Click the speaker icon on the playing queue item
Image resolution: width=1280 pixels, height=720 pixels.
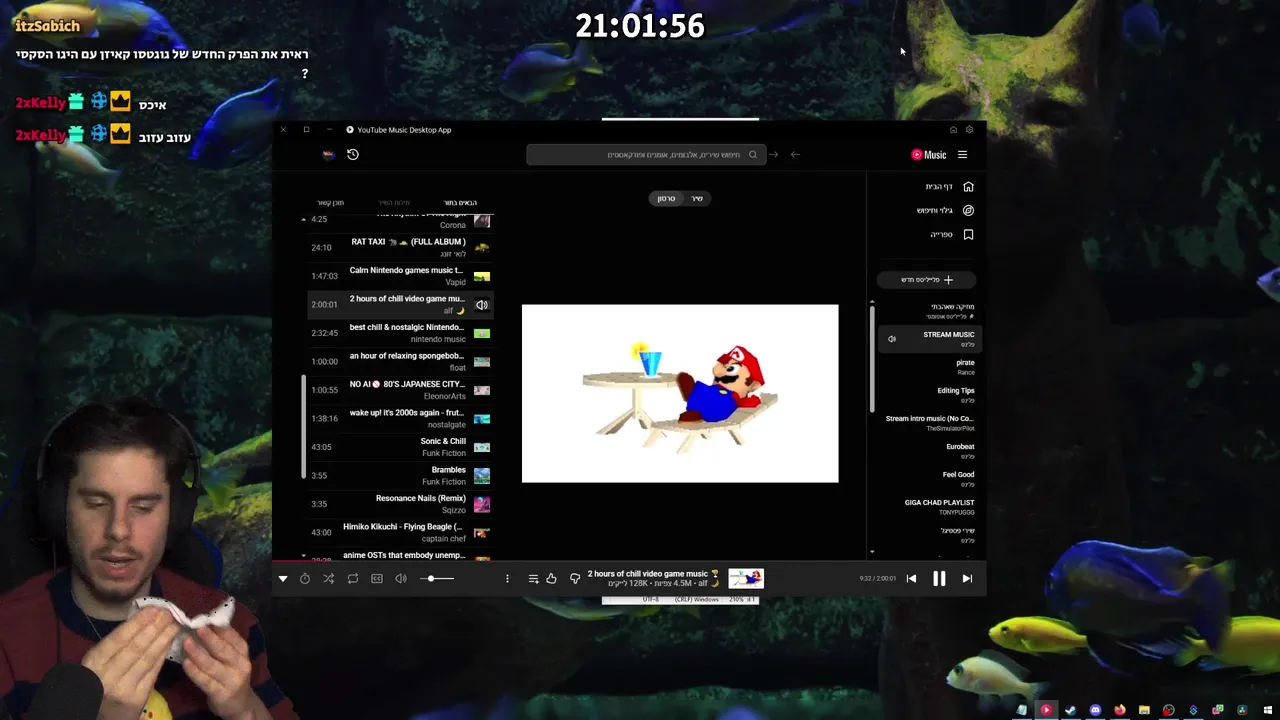pyautogui.click(x=482, y=305)
